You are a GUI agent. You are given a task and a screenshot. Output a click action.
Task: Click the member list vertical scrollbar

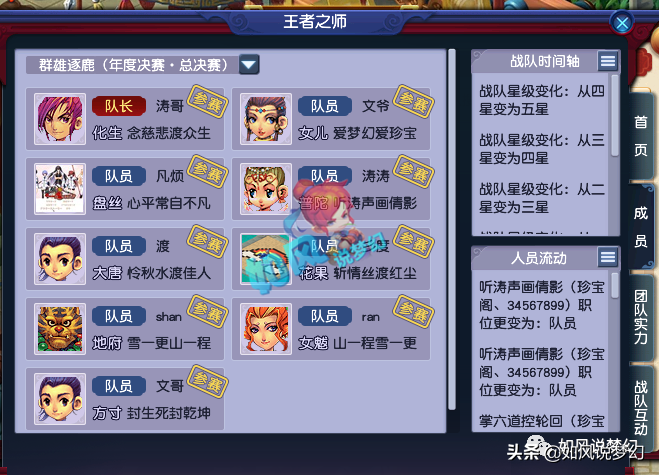(452, 230)
